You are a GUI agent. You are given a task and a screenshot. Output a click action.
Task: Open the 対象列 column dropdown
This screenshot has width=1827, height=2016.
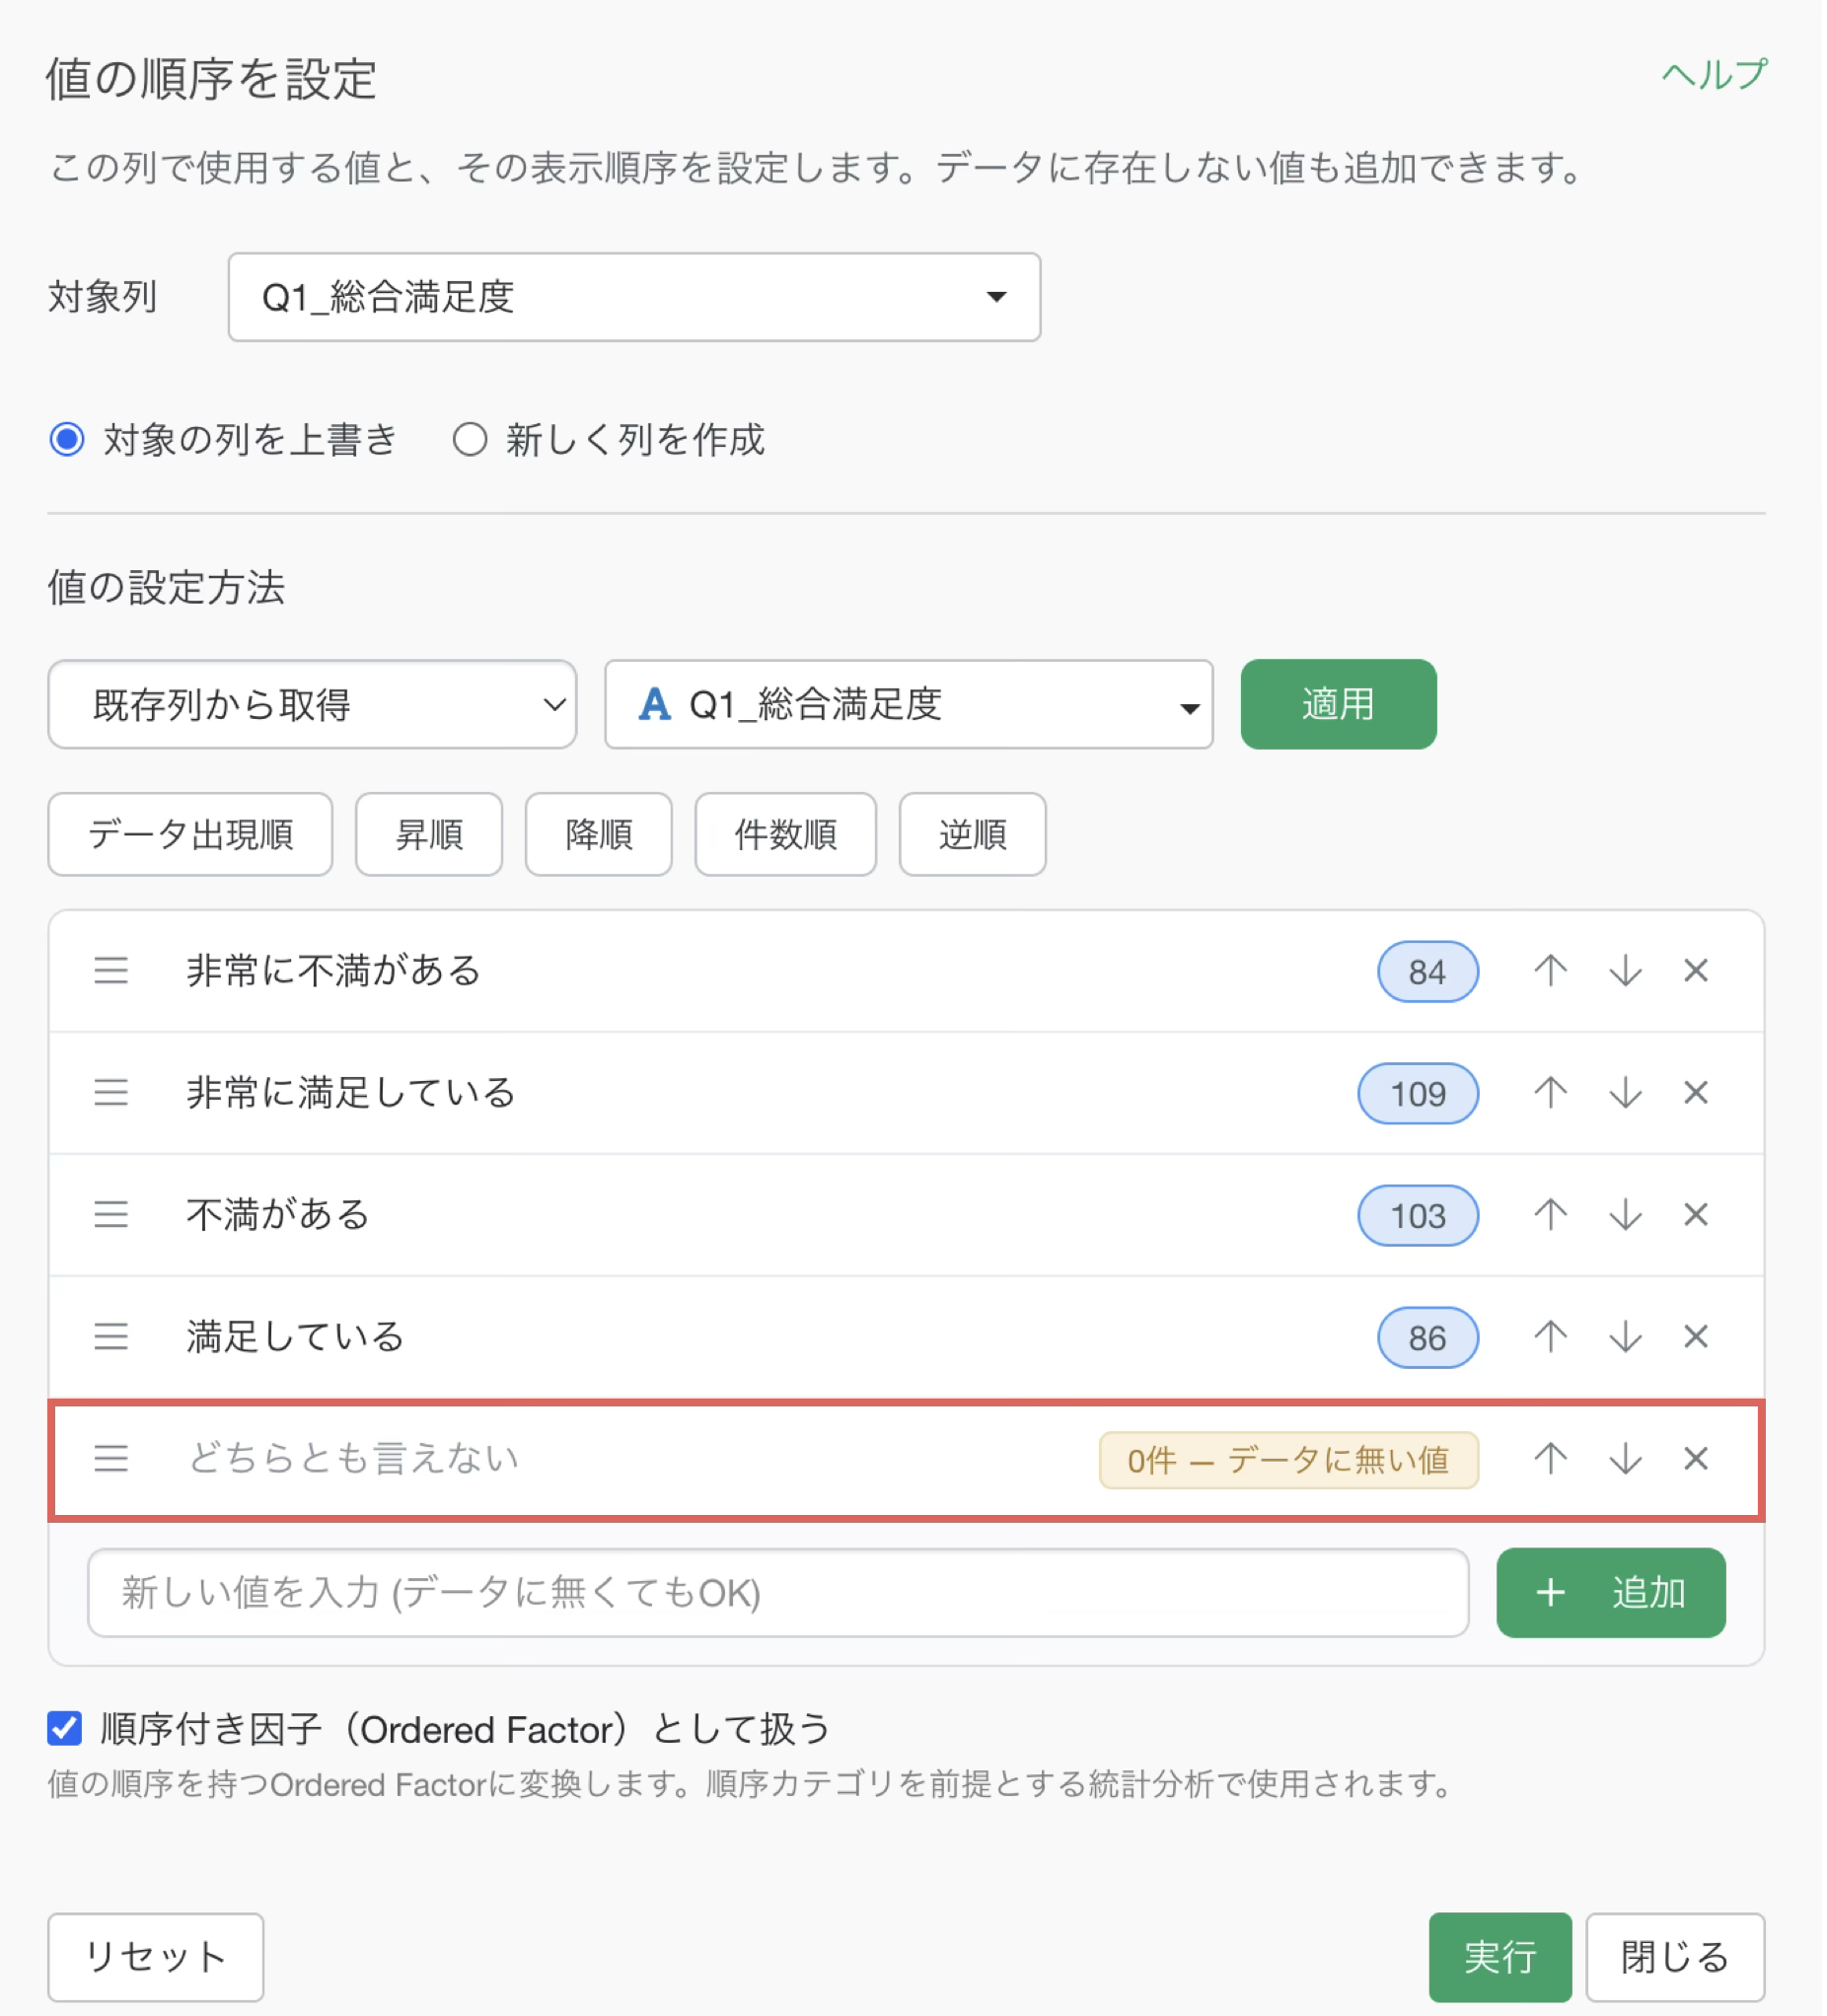(x=636, y=298)
